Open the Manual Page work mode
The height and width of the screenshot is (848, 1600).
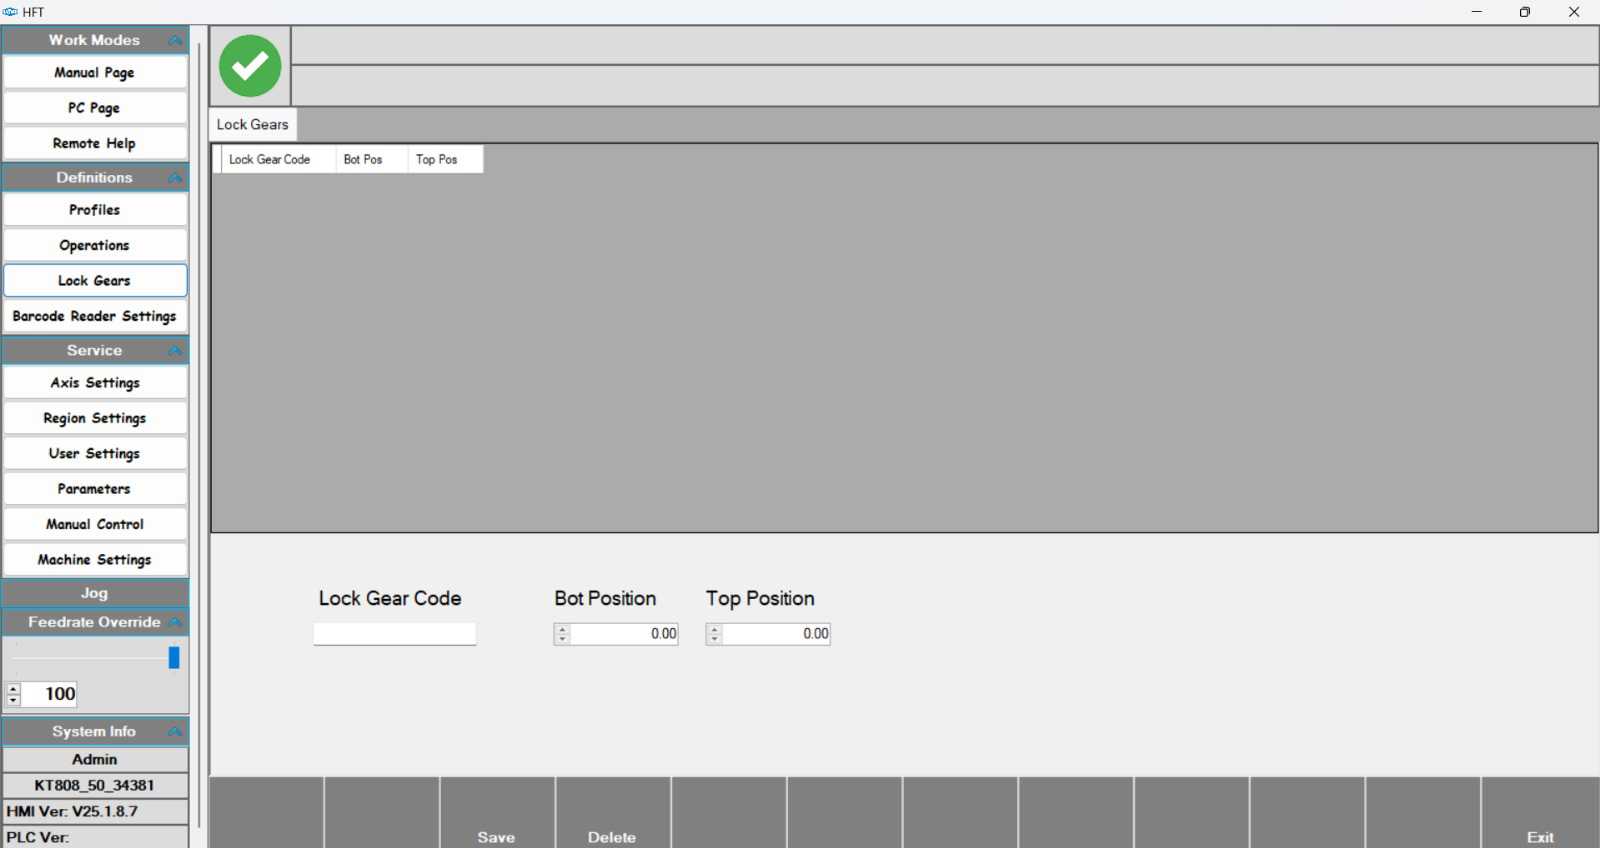(95, 73)
